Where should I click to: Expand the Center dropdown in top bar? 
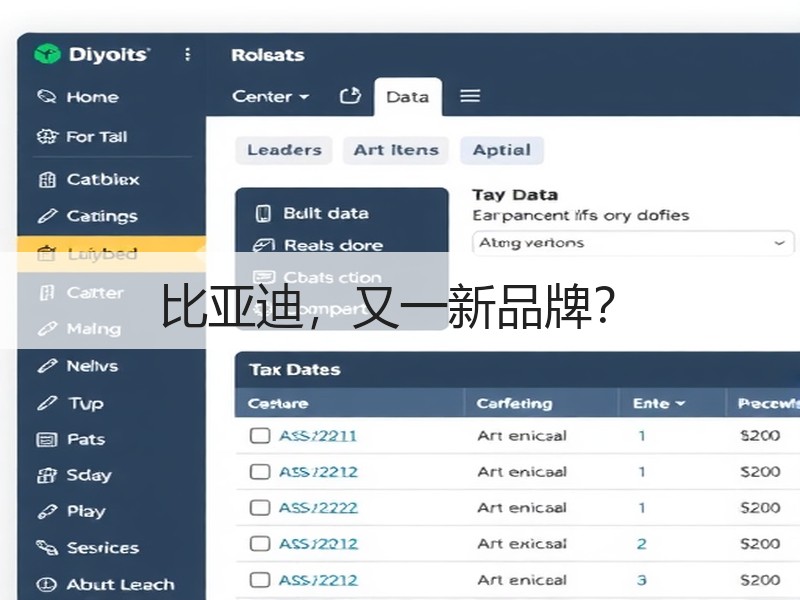point(270,96)
